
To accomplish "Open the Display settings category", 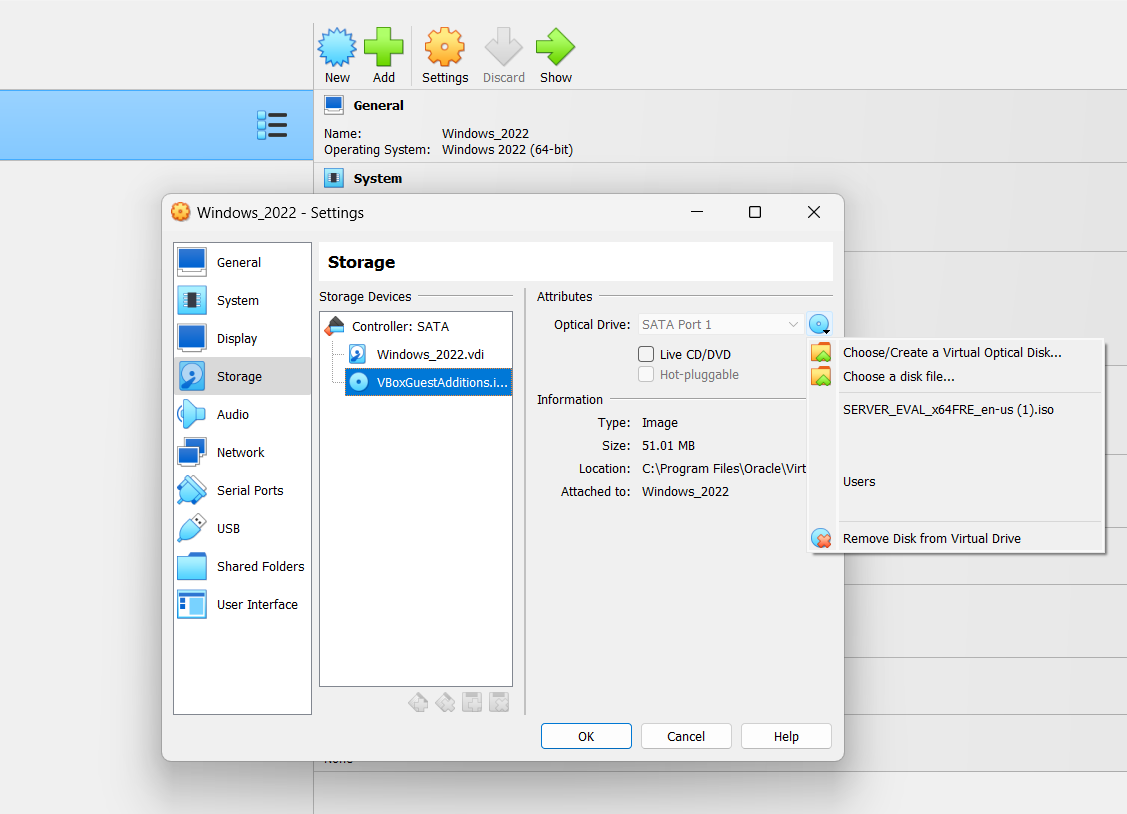I will (x=242, y=338).
